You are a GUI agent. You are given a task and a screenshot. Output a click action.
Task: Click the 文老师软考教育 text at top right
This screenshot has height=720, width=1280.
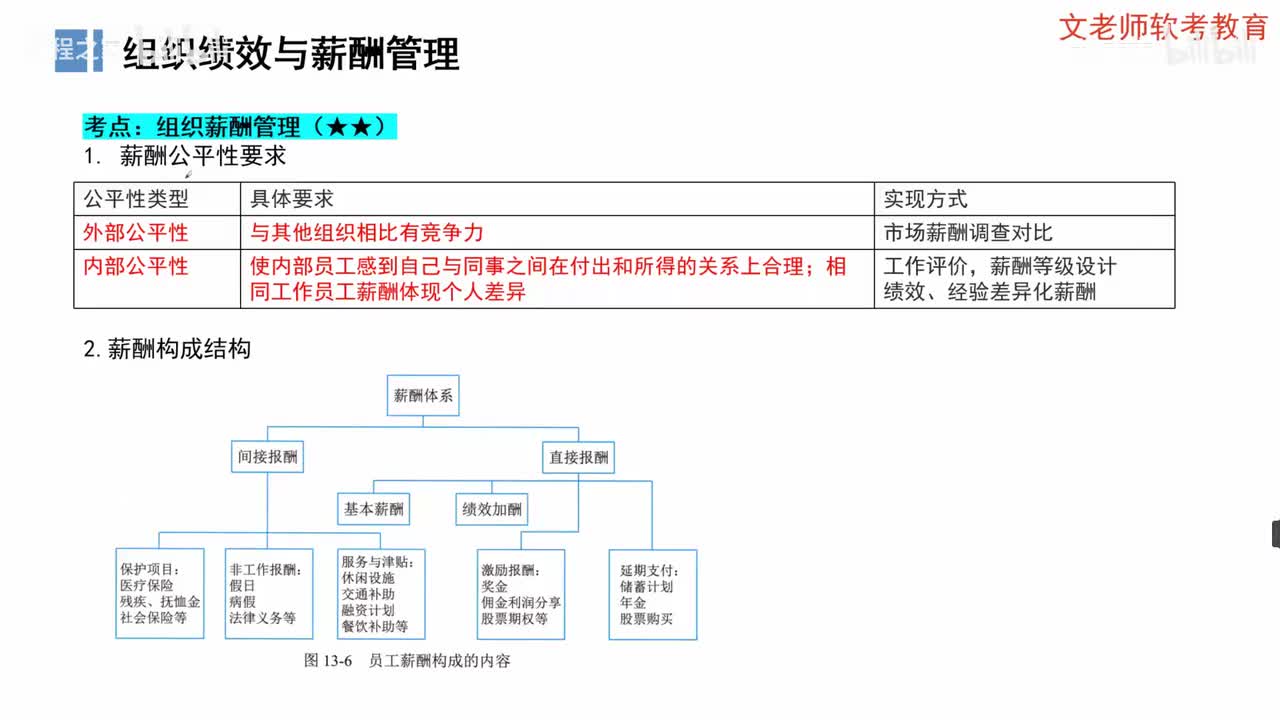click(x=1163, y=26)
